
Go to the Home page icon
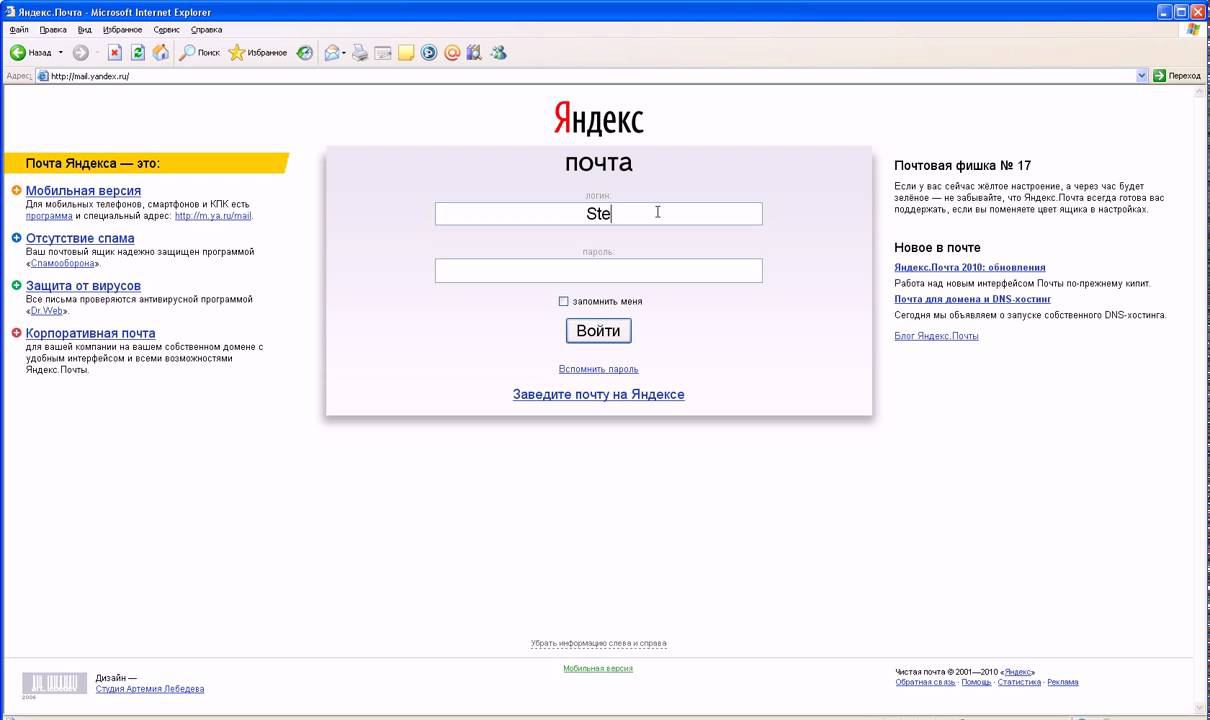[x=160, y=53]
